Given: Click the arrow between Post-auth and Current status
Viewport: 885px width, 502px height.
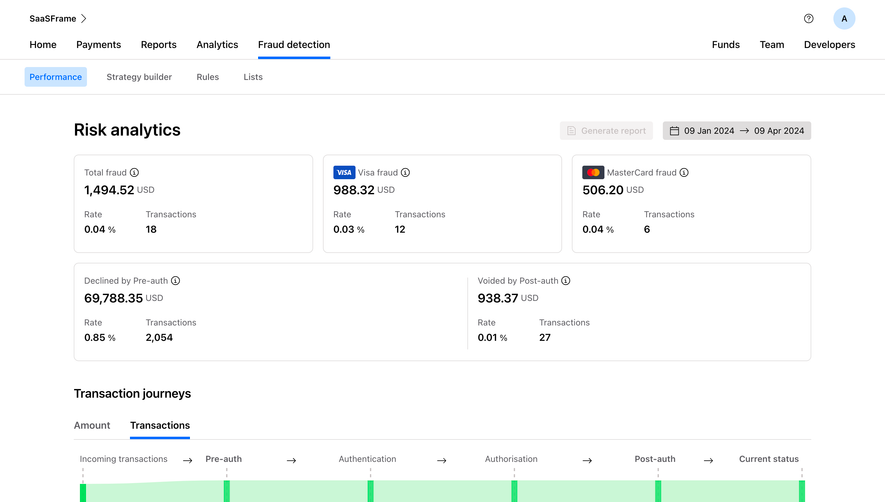Looking at the screenshot, I should 708,461.
